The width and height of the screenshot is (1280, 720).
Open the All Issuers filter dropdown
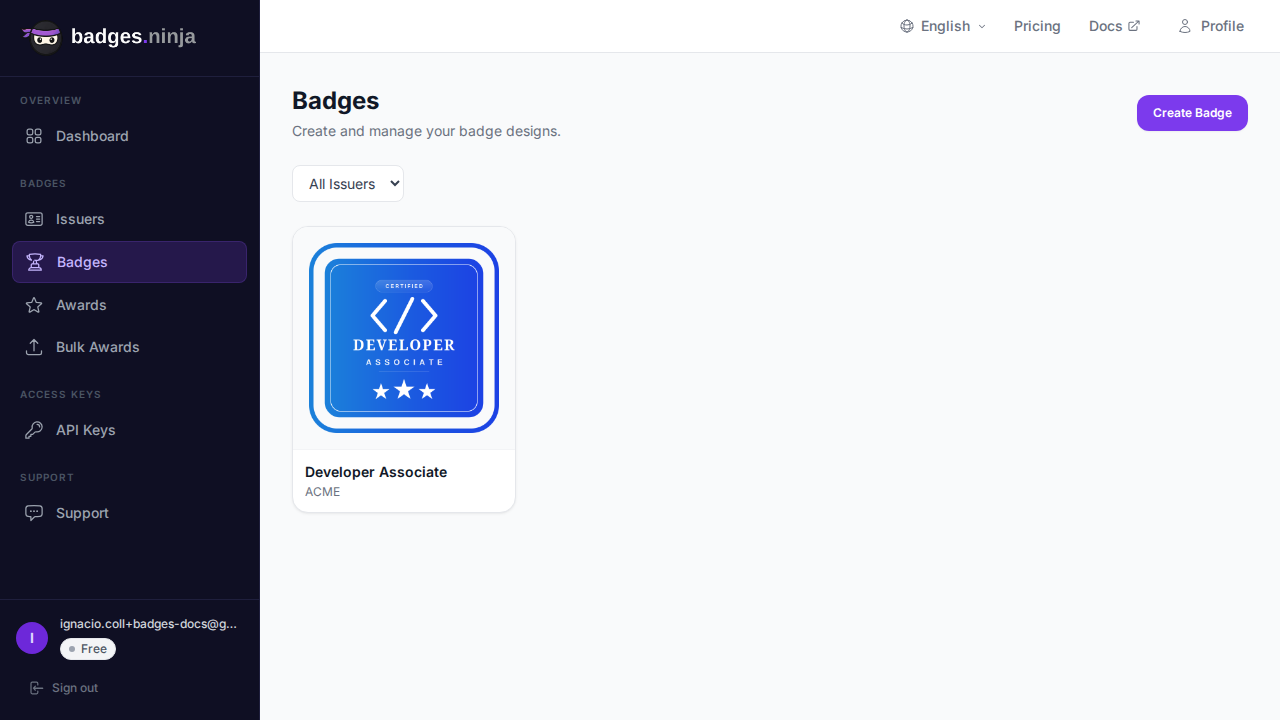[x=348, y=184]
